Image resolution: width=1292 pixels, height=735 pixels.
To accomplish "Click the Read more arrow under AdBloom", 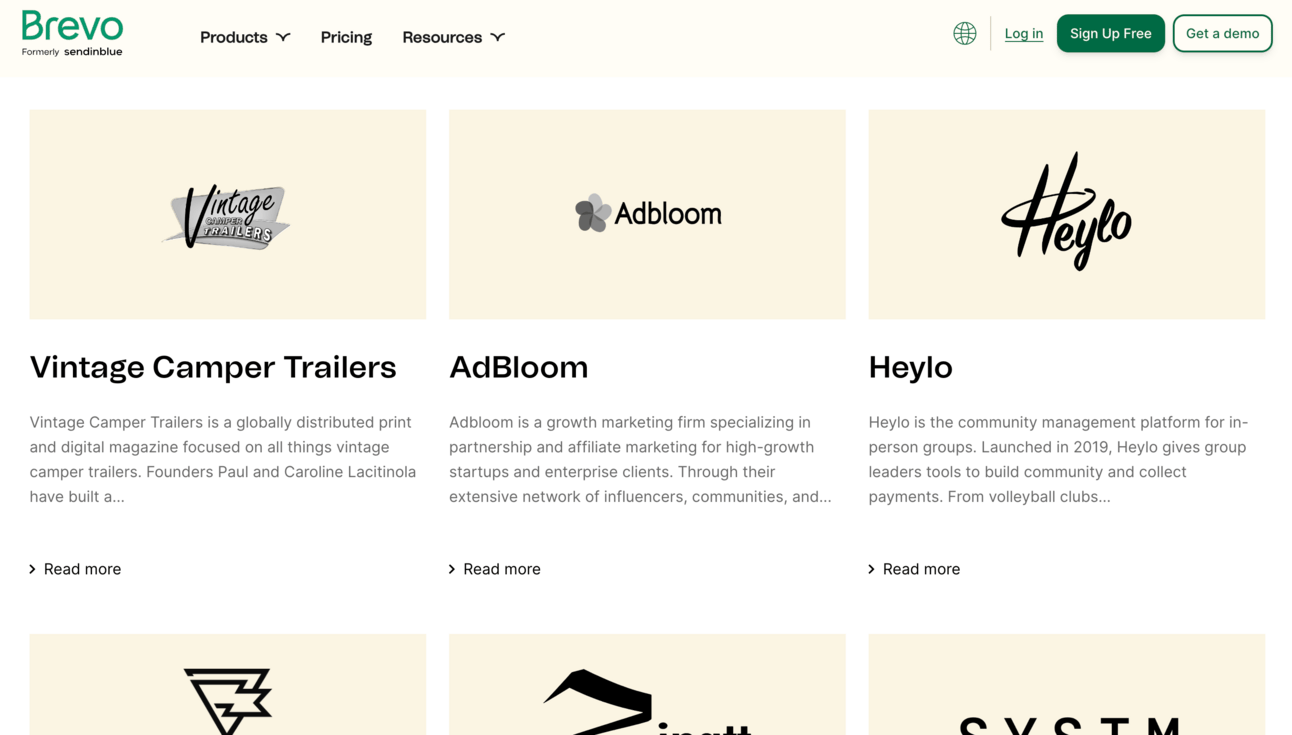I will click(452, 569).
